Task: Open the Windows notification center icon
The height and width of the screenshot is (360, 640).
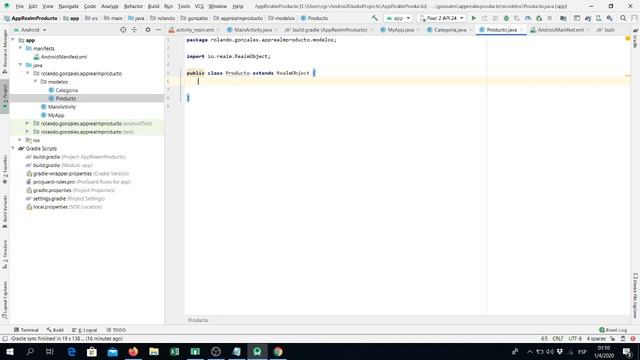Action: [627, 351]
